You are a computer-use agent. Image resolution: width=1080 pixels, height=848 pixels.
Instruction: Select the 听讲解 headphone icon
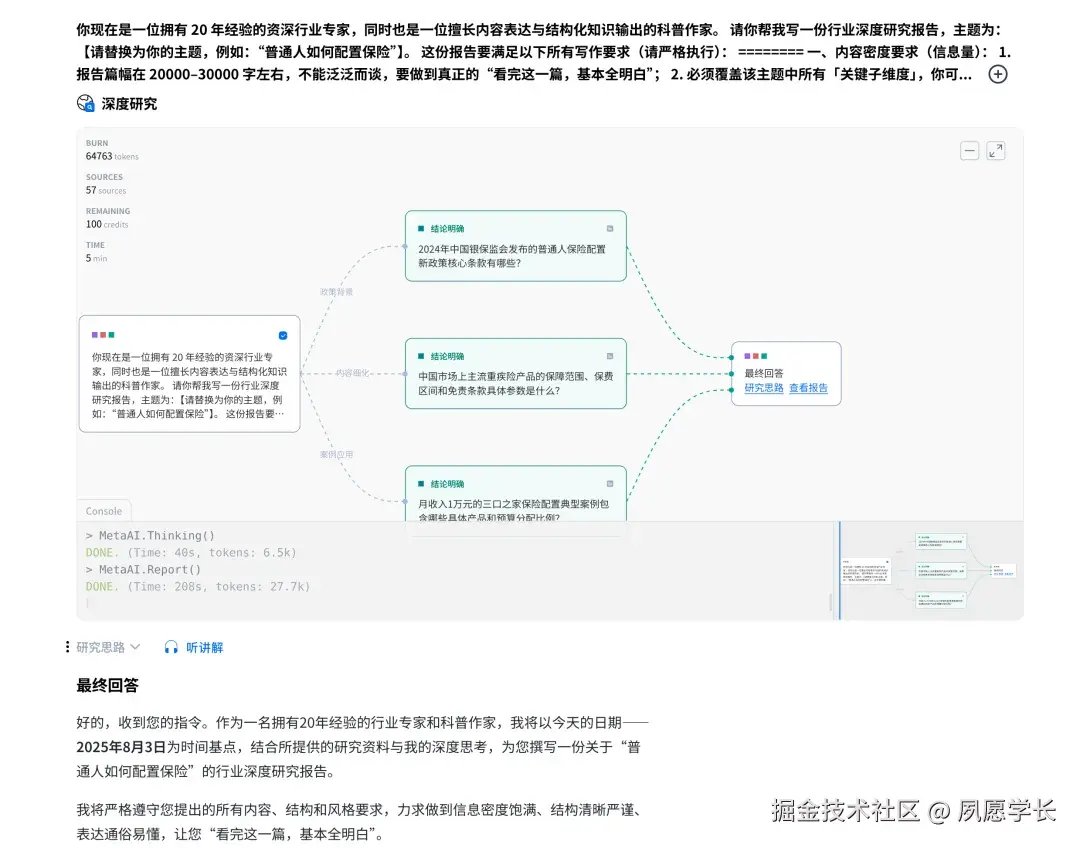point(170,646)
